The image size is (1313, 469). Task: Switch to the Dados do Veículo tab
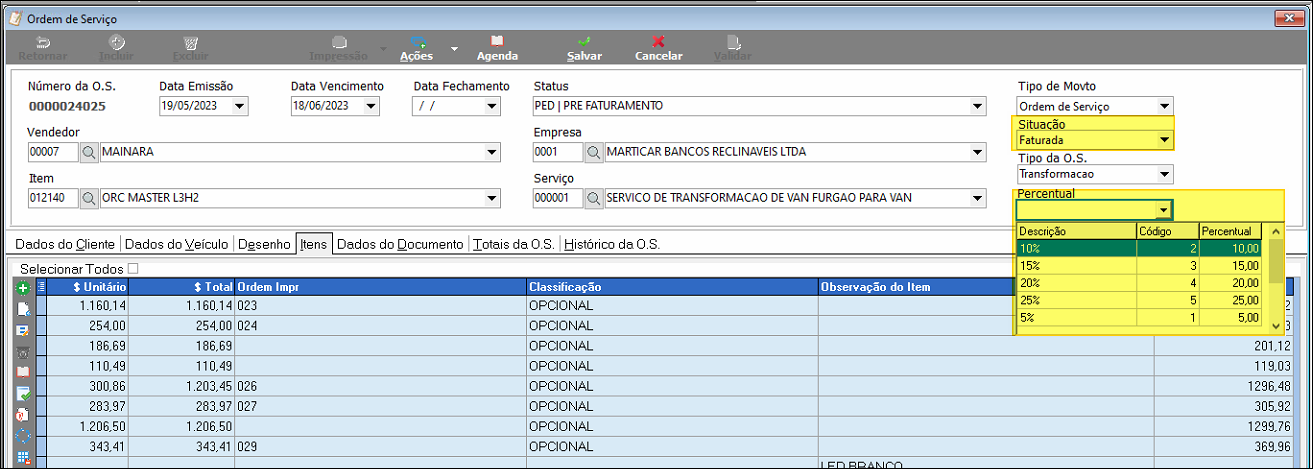(177, 243)
